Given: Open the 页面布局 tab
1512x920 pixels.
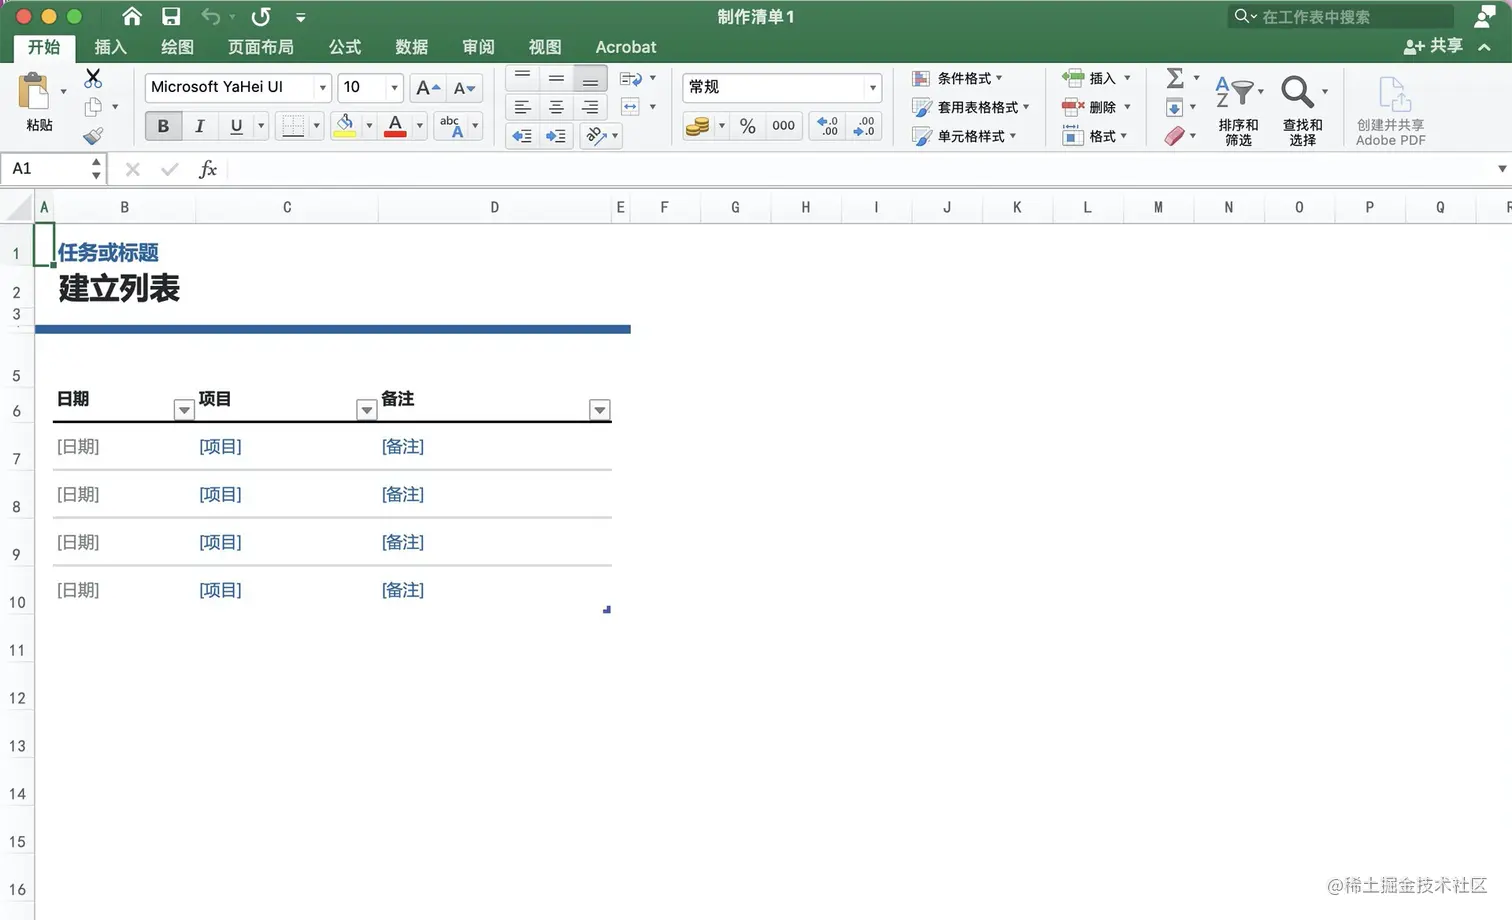Looking at the screenshot, I should coord(261,47).
